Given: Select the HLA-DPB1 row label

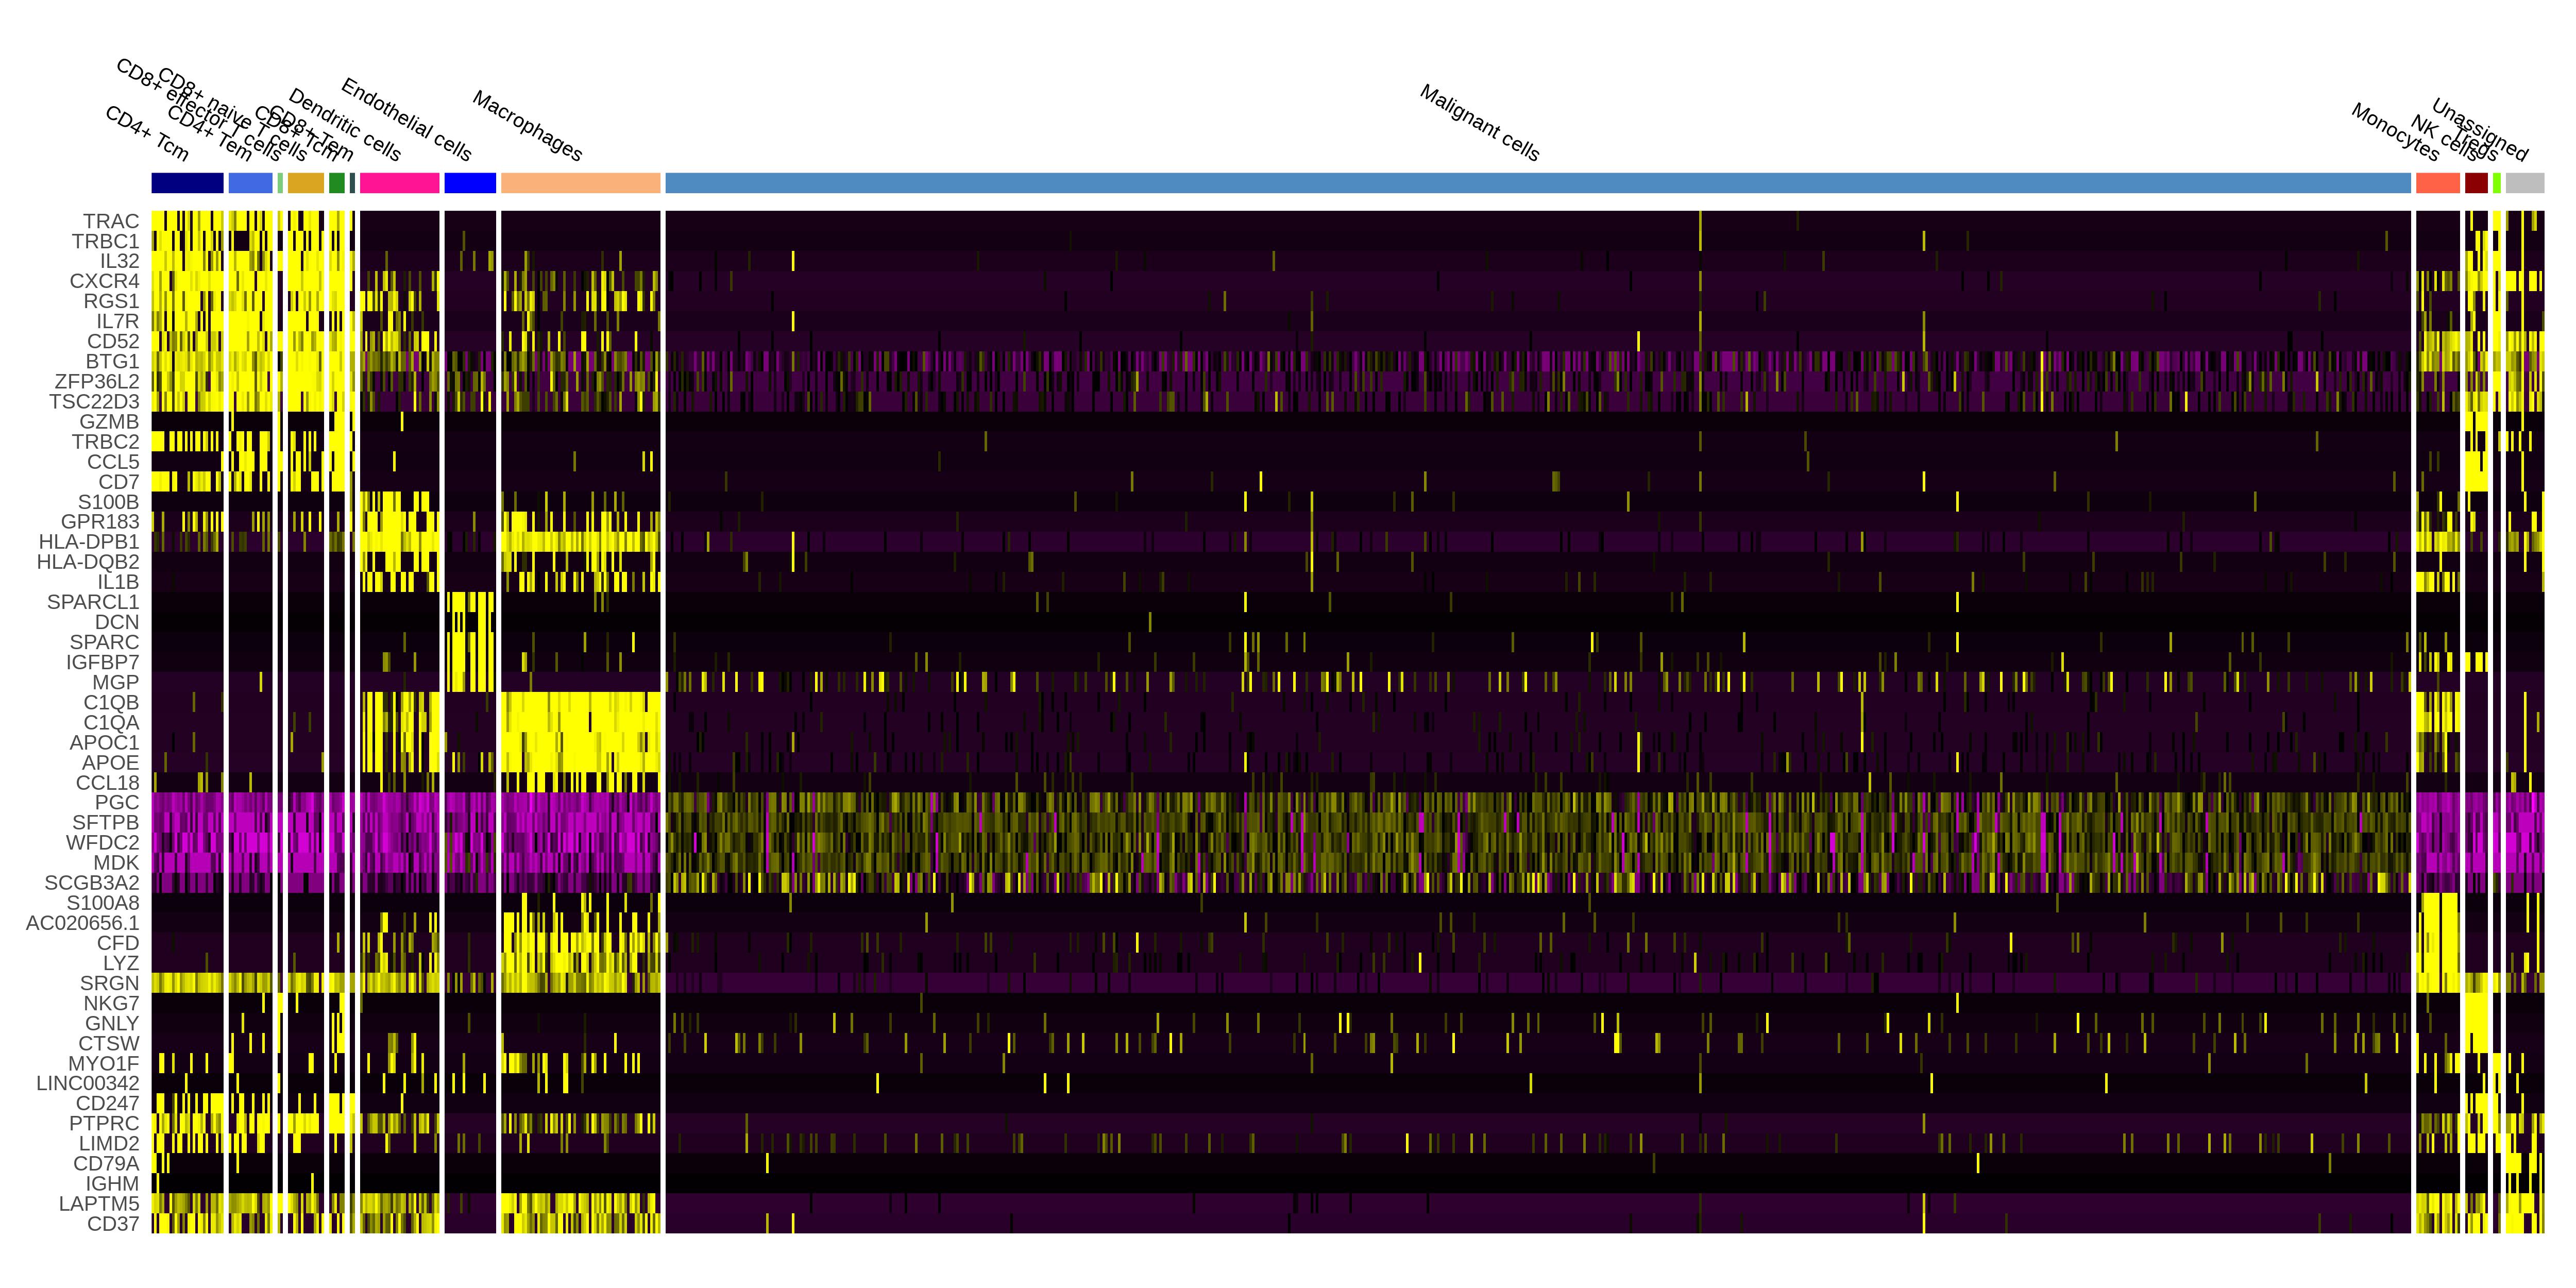Looking at the screenshot, I should [89, 542].
